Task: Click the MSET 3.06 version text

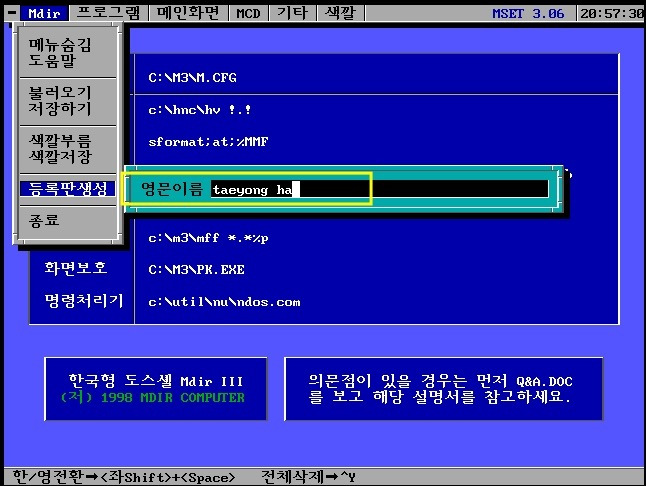Action: [528, 14]
